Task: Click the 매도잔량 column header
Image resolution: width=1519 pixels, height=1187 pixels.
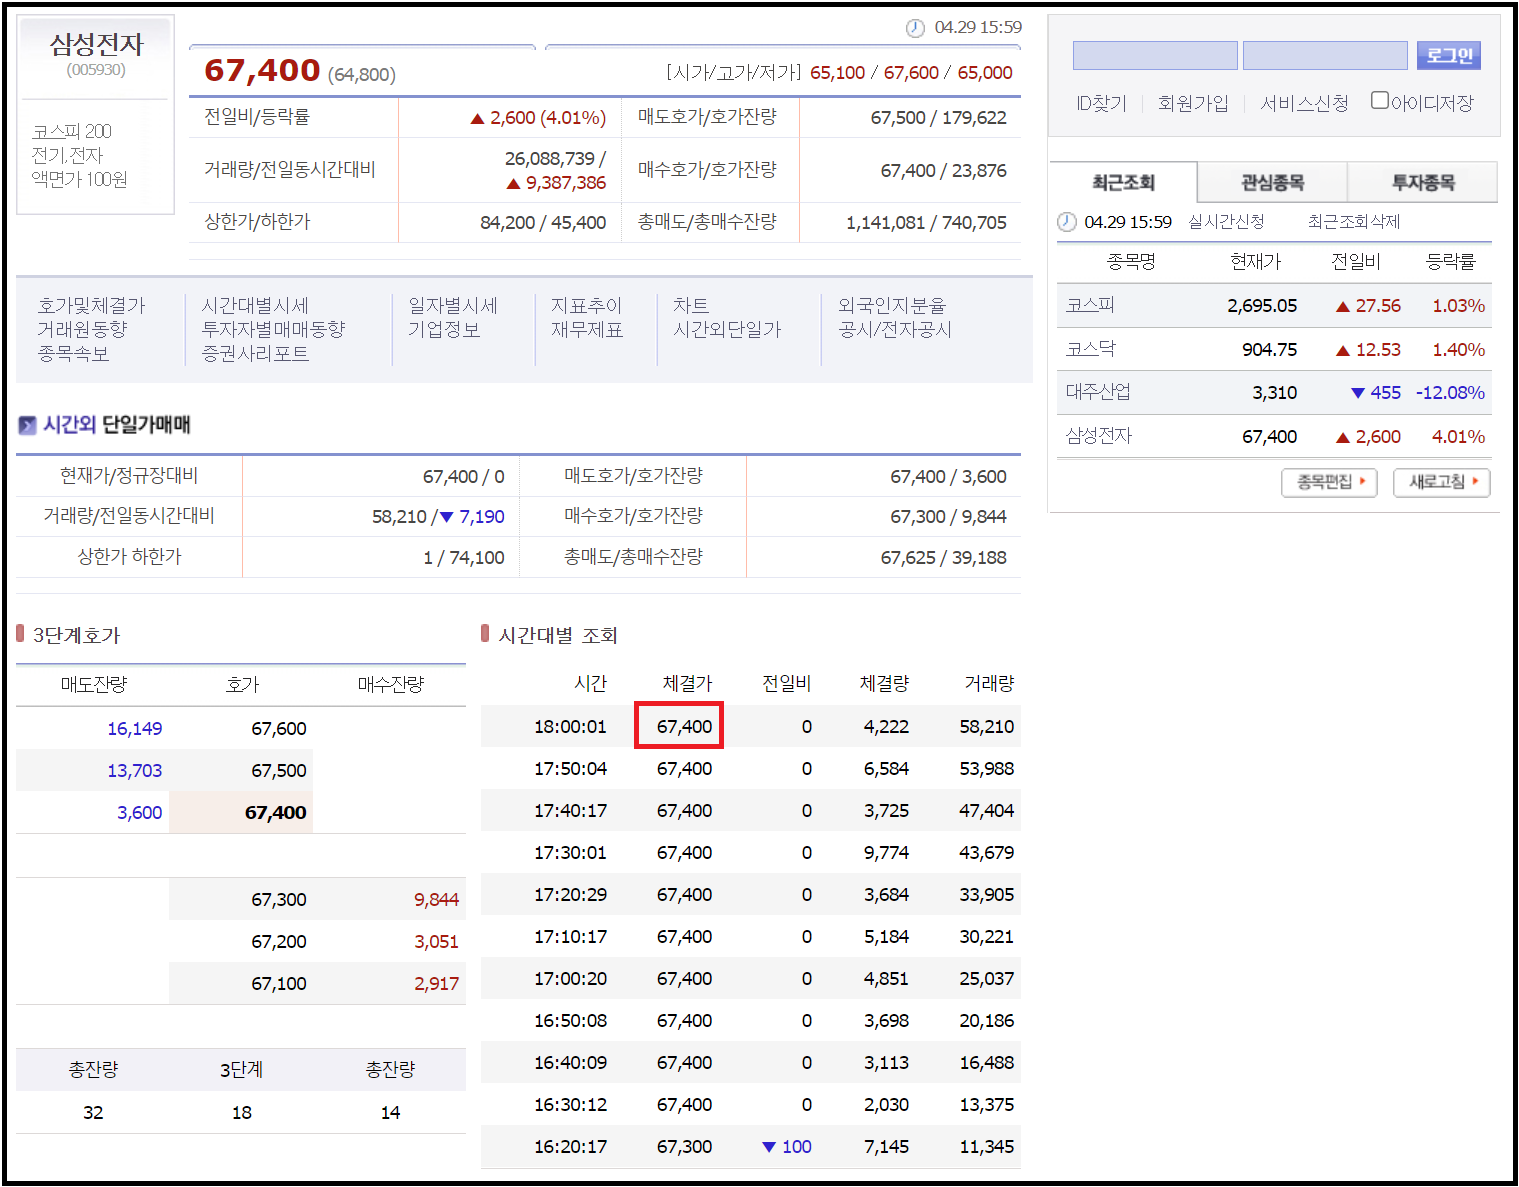Action: (94, 685)
